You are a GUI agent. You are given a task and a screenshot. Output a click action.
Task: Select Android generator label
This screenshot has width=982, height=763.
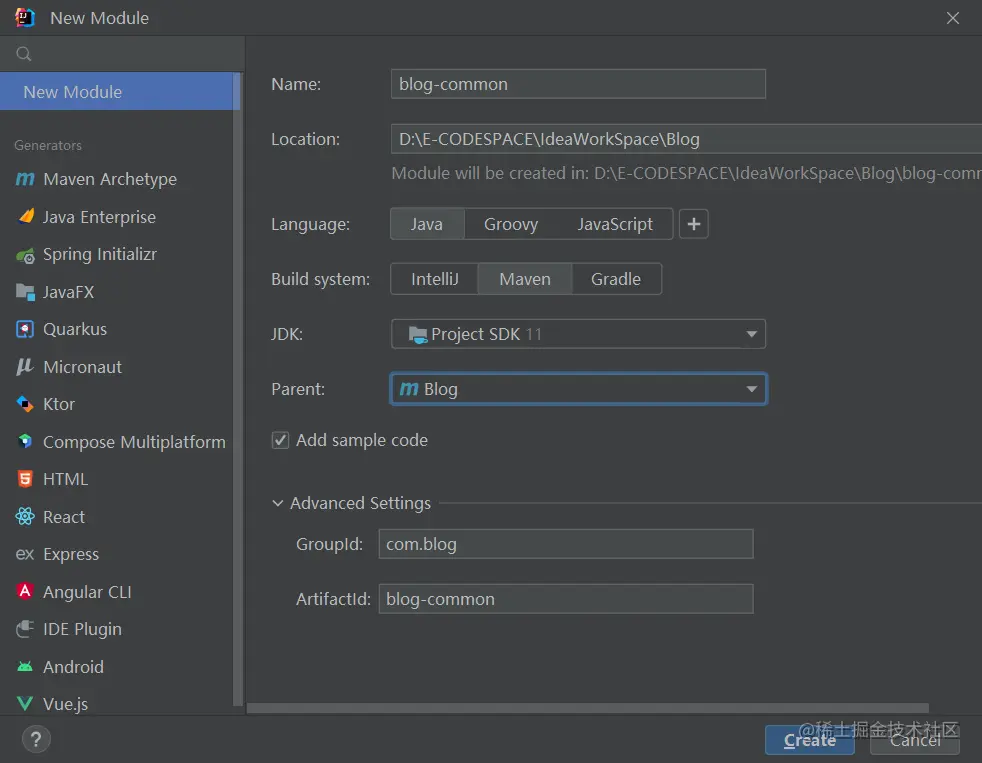[x=73, y=667]
